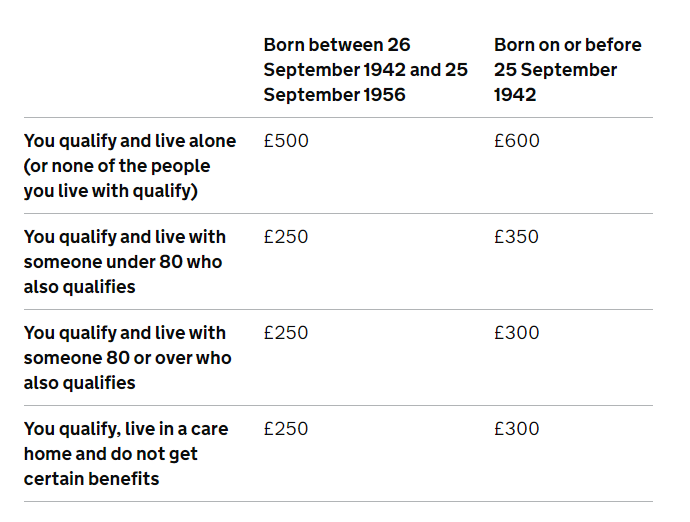Select the 'You qualify and live alone' row label
The height and width of the screenshot is (522, 690).
[129, 141]
